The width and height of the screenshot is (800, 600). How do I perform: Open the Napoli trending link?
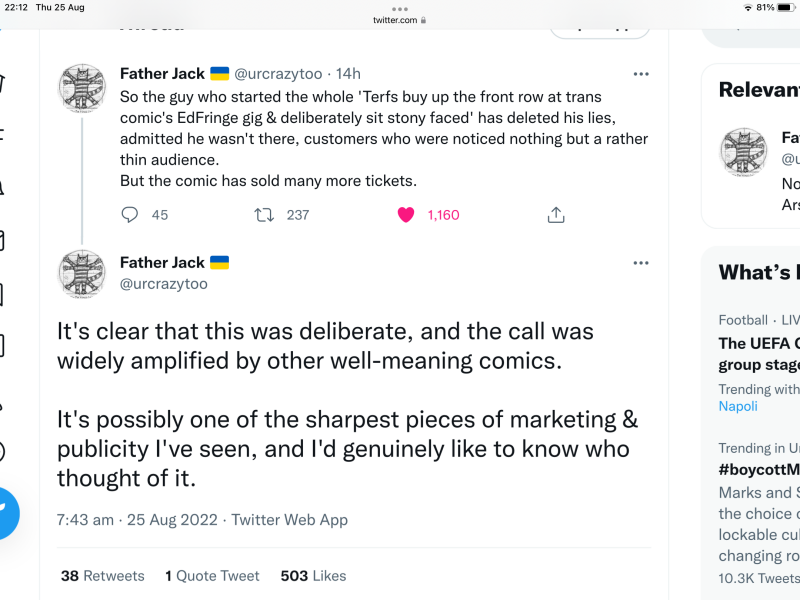(738, 406)
